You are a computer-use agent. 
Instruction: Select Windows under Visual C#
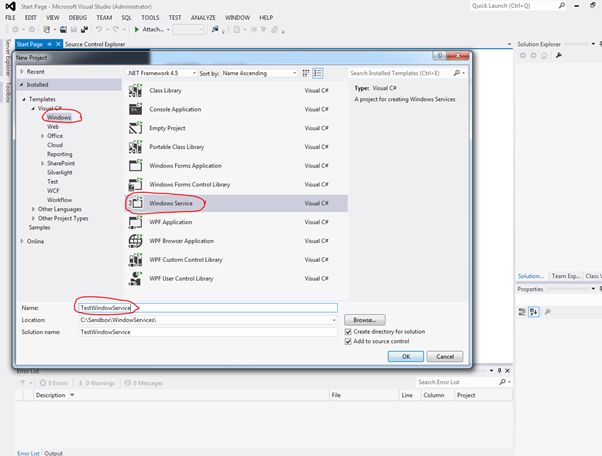click(59, 117)
